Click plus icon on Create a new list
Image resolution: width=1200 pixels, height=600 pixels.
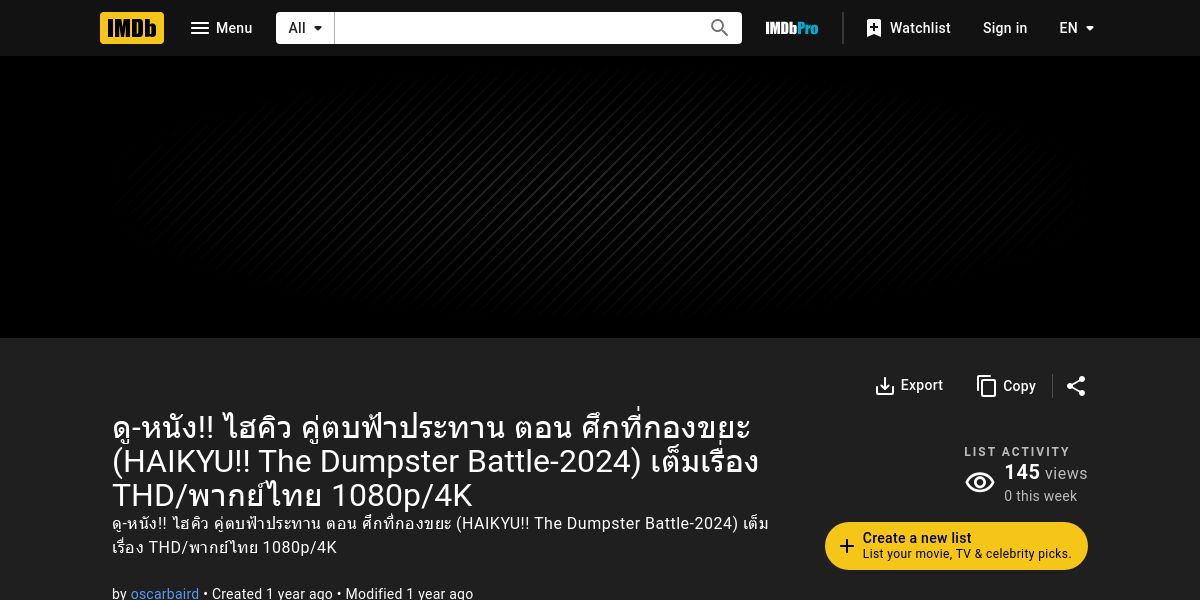pos(847,546)
